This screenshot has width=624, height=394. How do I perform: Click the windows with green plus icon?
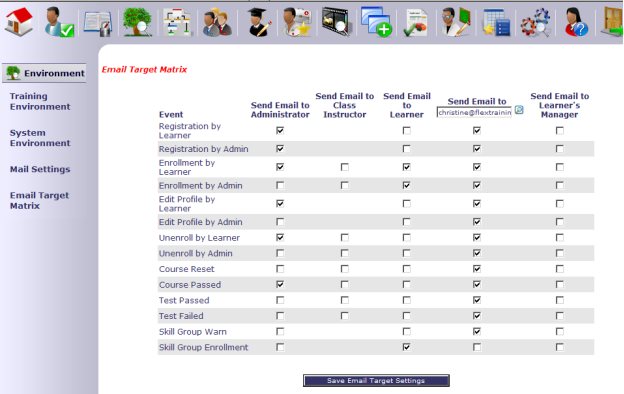(376, 21)
